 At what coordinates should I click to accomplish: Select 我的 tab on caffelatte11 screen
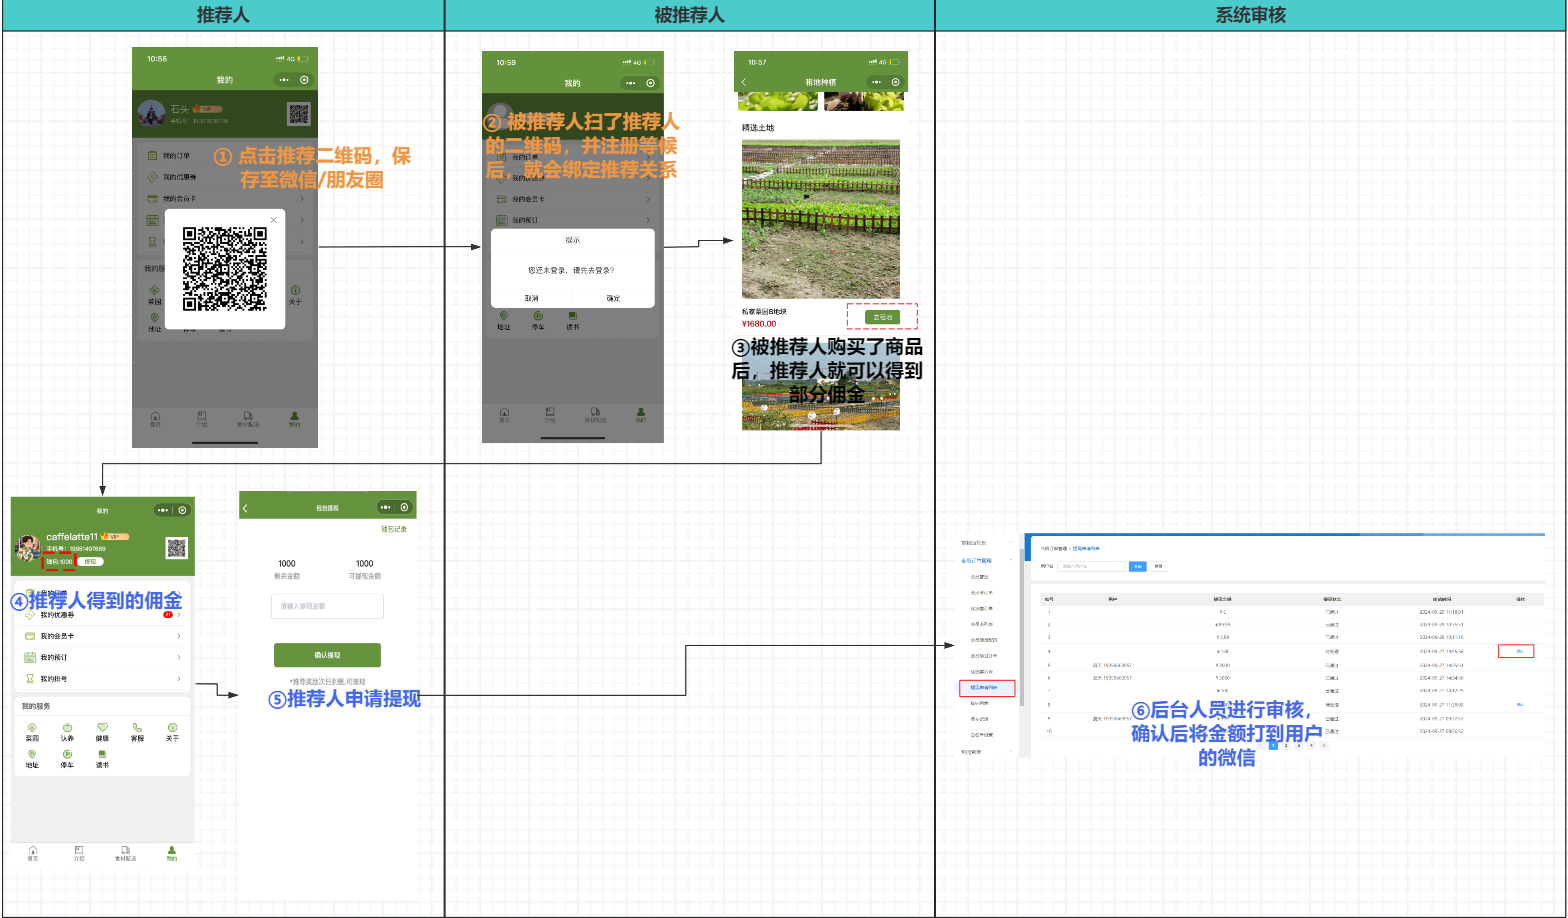[x=172, y=853]
